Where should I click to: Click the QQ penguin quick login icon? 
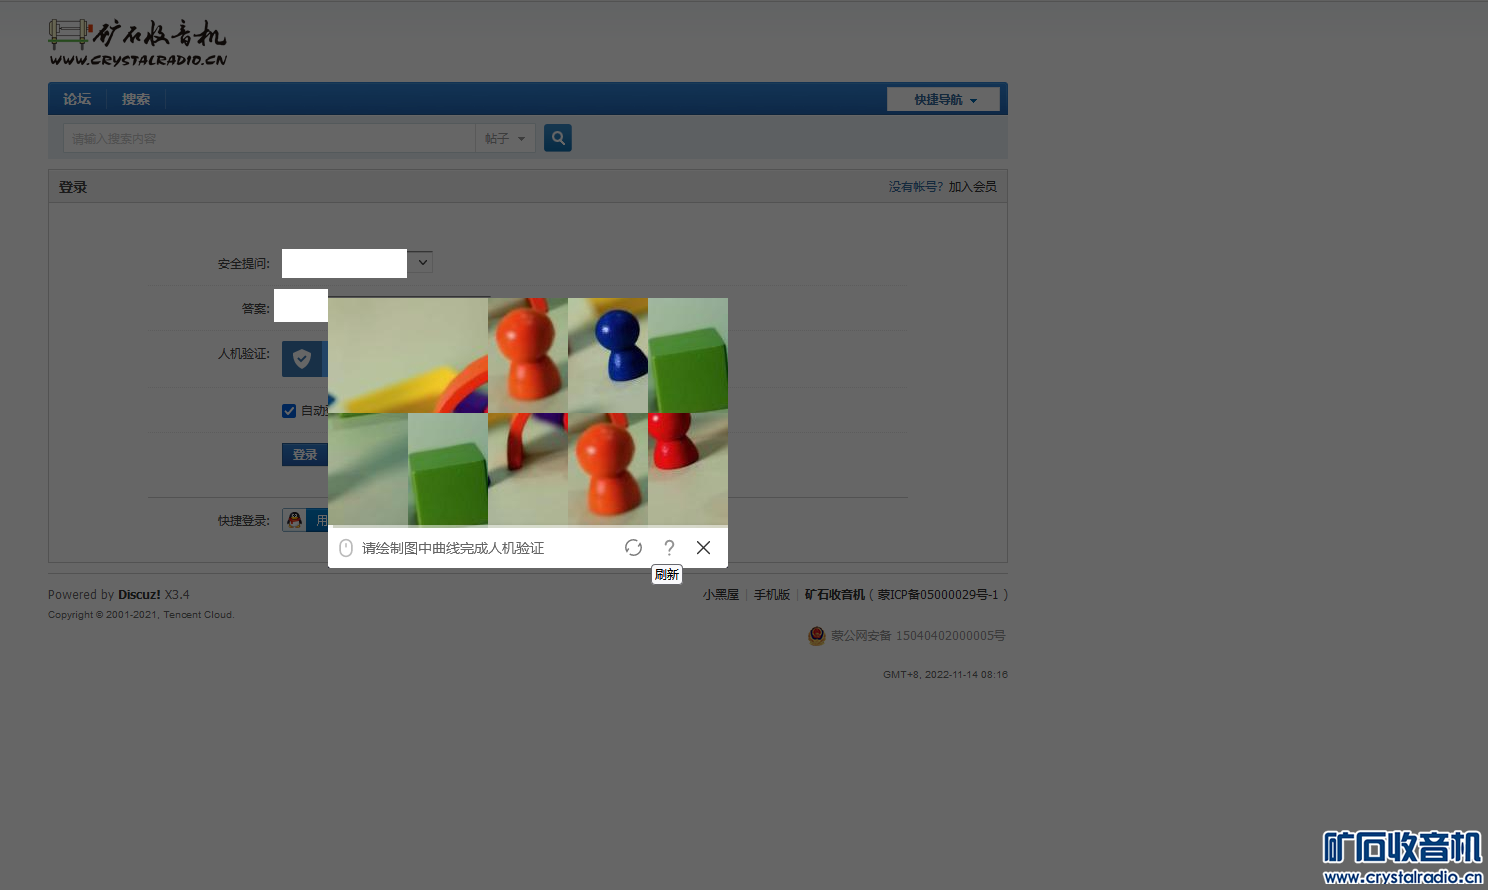pos(294,520)
